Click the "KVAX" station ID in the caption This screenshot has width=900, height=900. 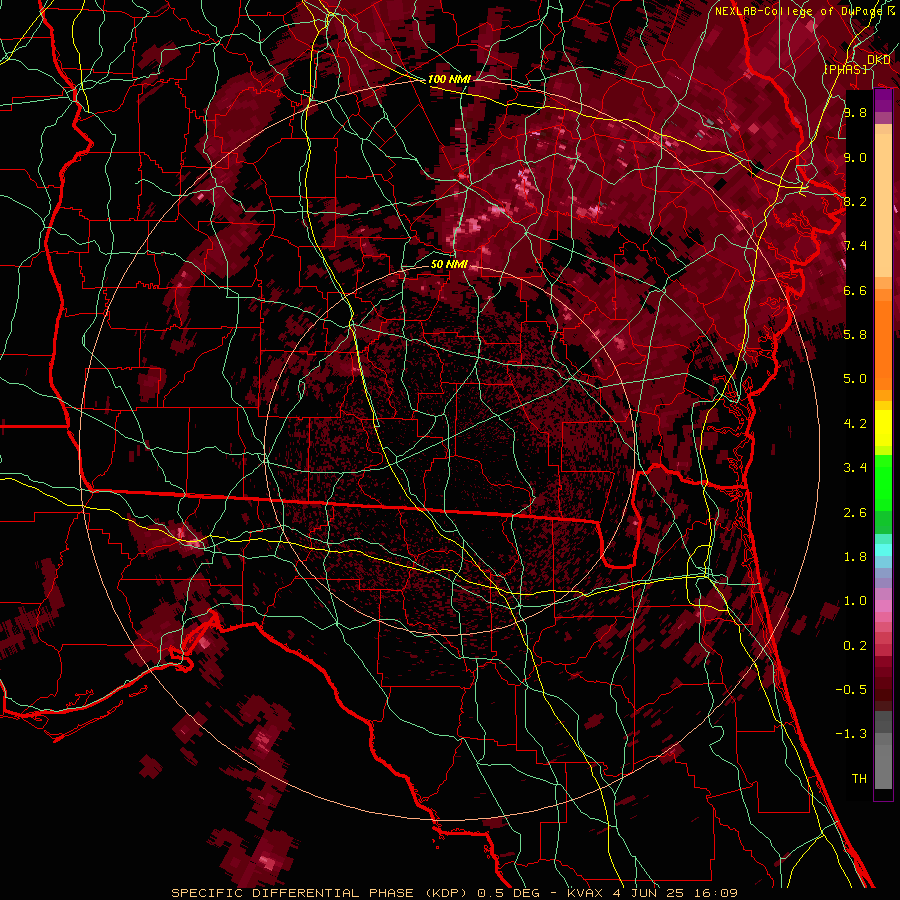584,893
